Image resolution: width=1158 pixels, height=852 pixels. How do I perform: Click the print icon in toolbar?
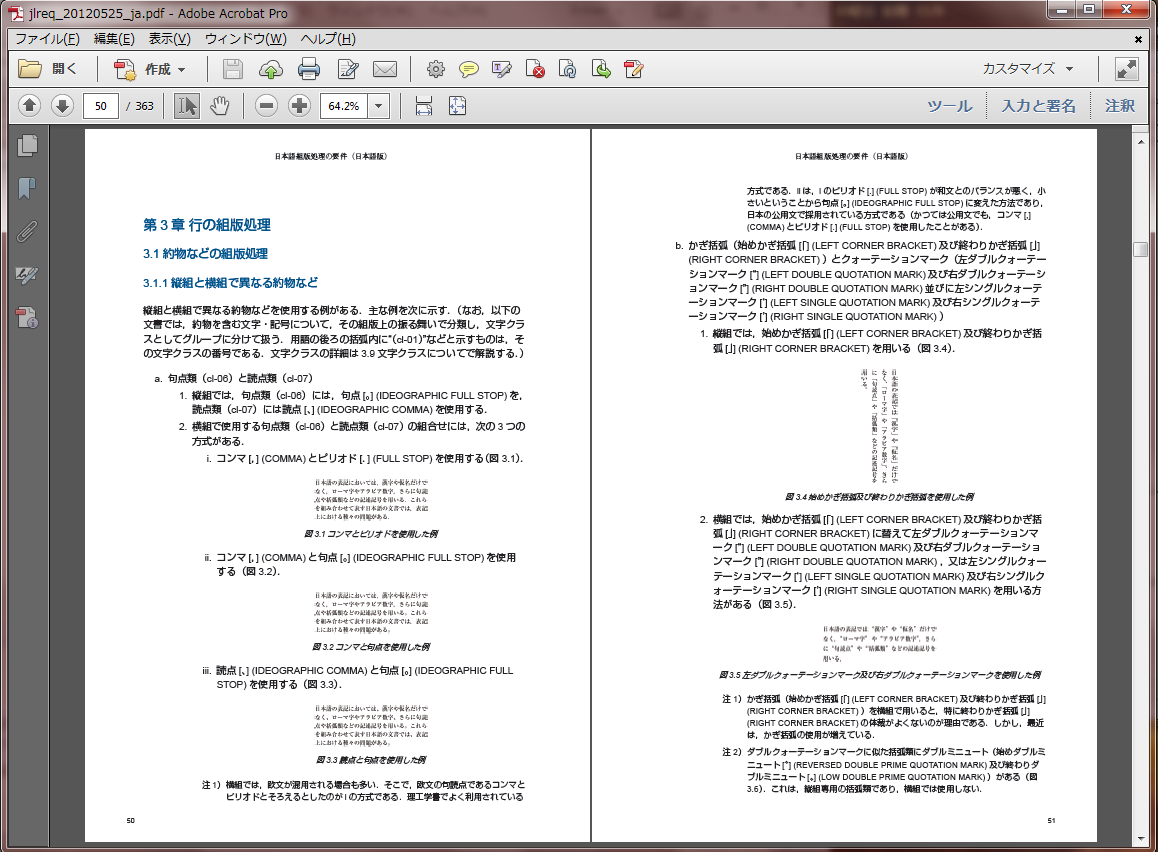tap(308, 69)
